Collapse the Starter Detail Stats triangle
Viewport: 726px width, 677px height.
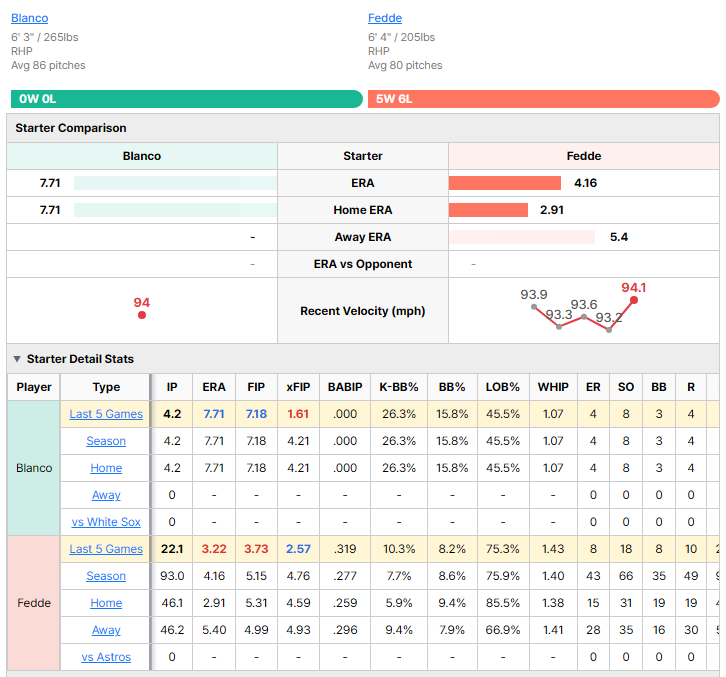click(x=17, y=359)
